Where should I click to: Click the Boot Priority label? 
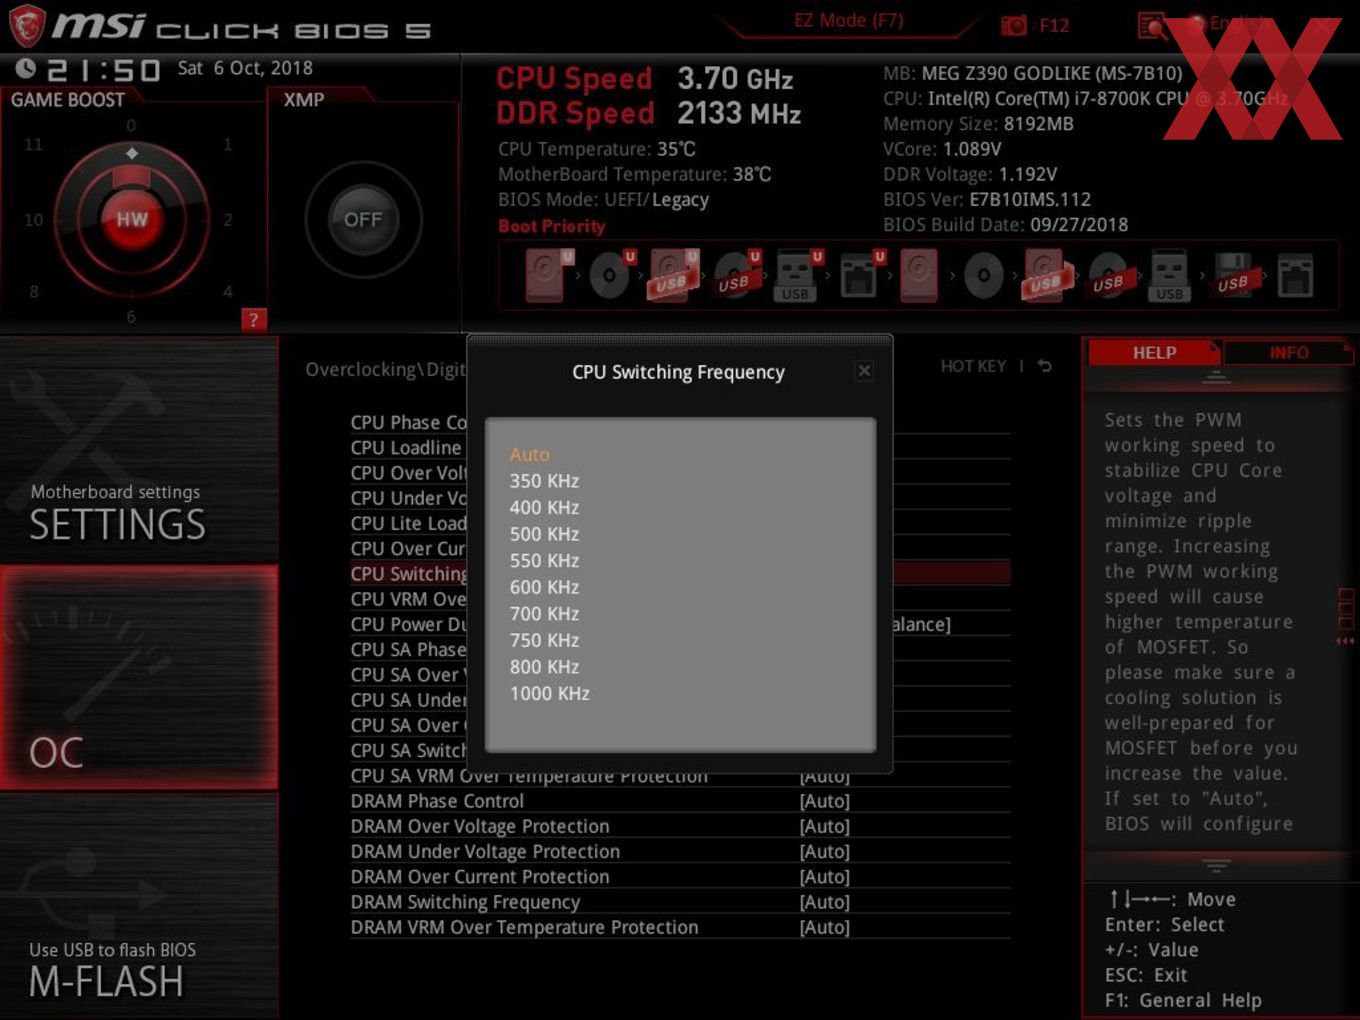[551, 226]
